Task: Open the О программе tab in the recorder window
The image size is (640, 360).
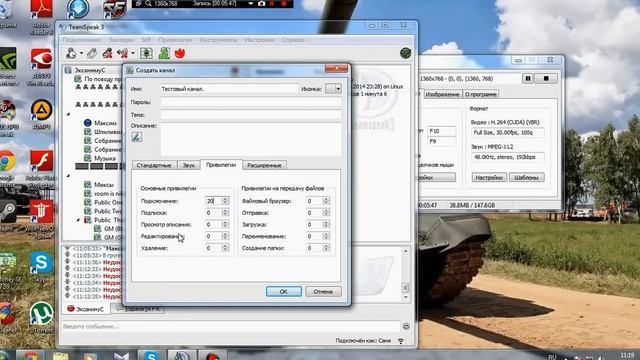Action: point(481,94)
